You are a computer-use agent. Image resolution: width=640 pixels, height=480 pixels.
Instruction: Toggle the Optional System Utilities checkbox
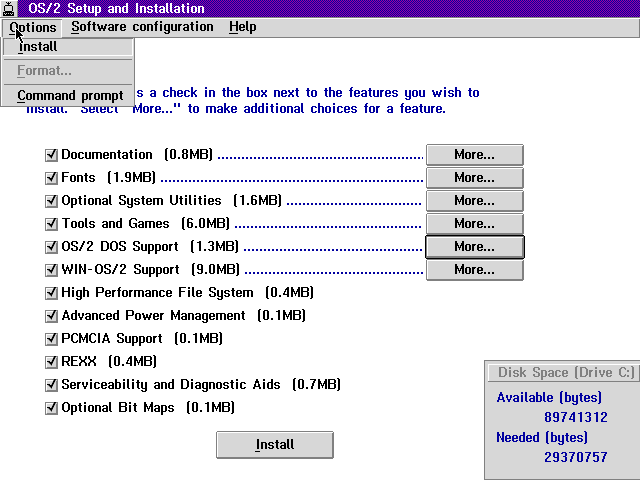[51, 201]
